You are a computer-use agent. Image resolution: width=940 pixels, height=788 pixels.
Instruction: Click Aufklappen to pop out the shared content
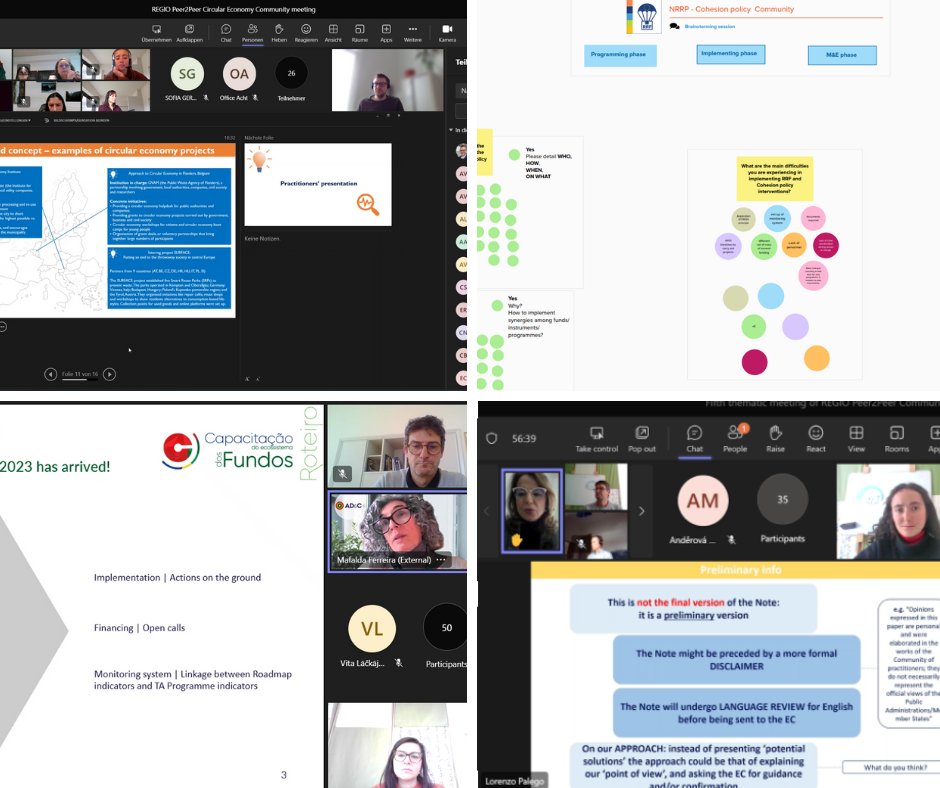(189, 34)
